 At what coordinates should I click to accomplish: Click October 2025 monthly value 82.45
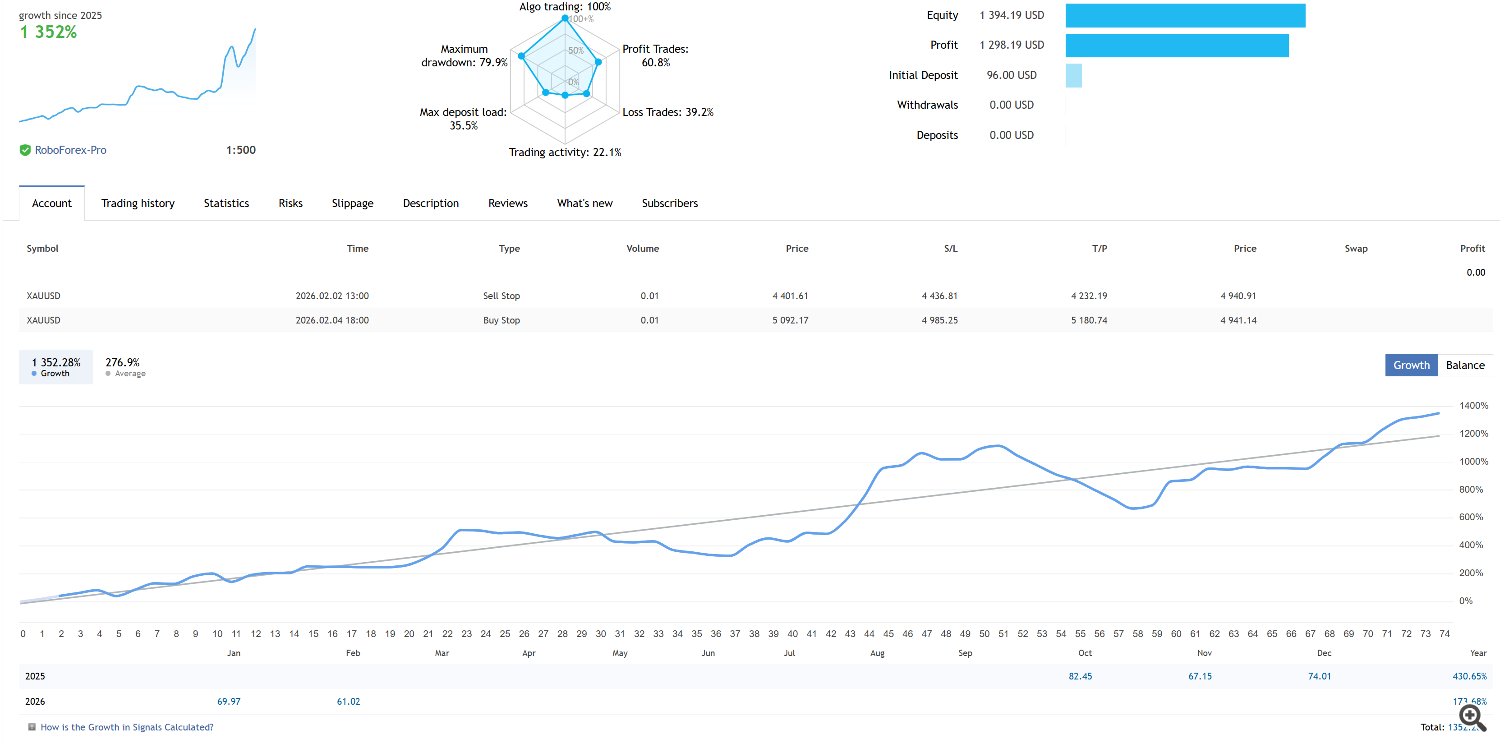click(x=1080, y=676)
